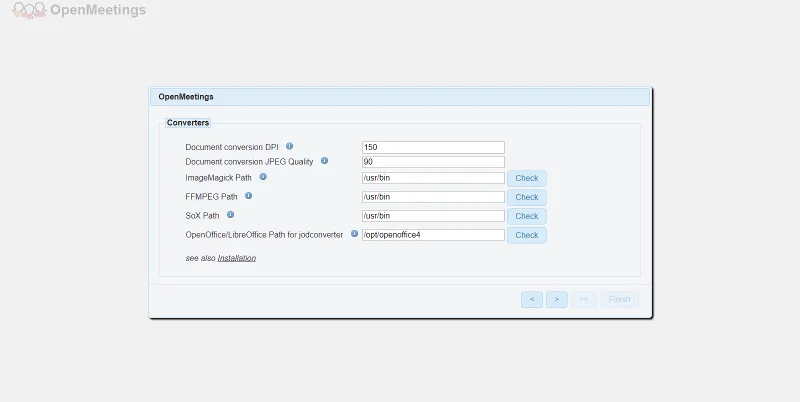Click the FFMPEG Path info icon
This screenshot has width=800, height=402.
coord(248,196)
